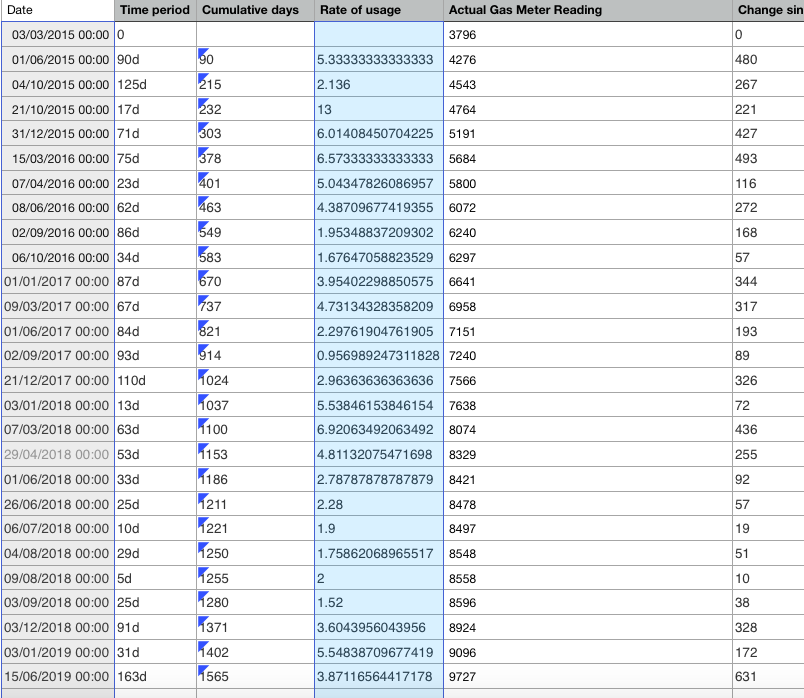804x698 pixels.
Task: Select rate of usage cell 13
Action: click(x=379, y=109)
